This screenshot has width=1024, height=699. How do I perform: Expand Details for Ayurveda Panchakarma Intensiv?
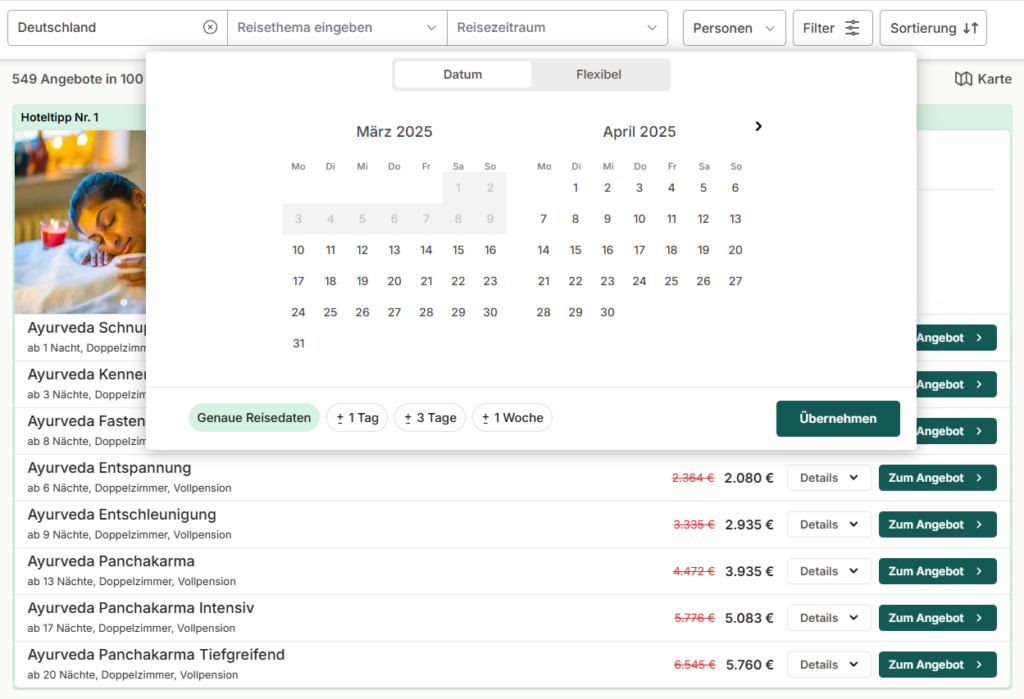(829, 618)
